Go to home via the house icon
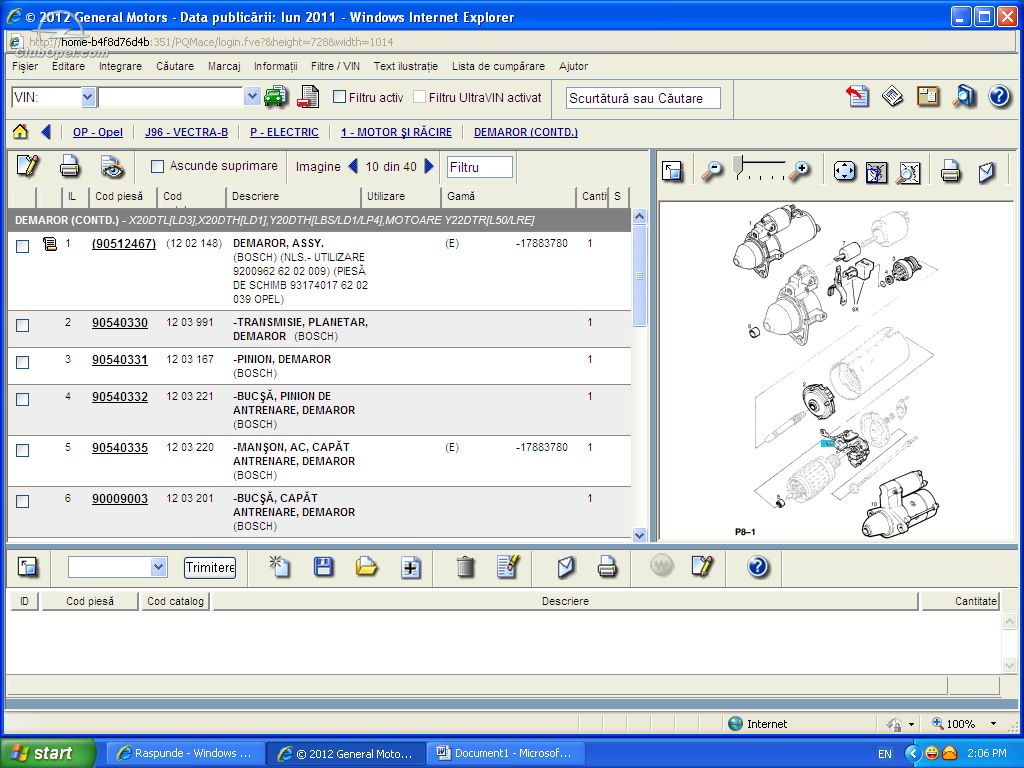Screen dimensions: 1024x768 pyautogui.click(x=20, y=132)
